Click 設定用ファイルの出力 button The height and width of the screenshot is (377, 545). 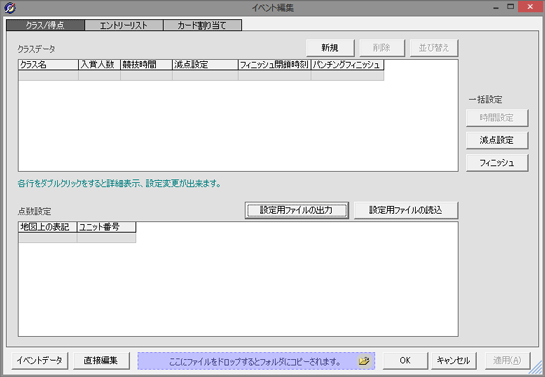[x=296, y=210]
